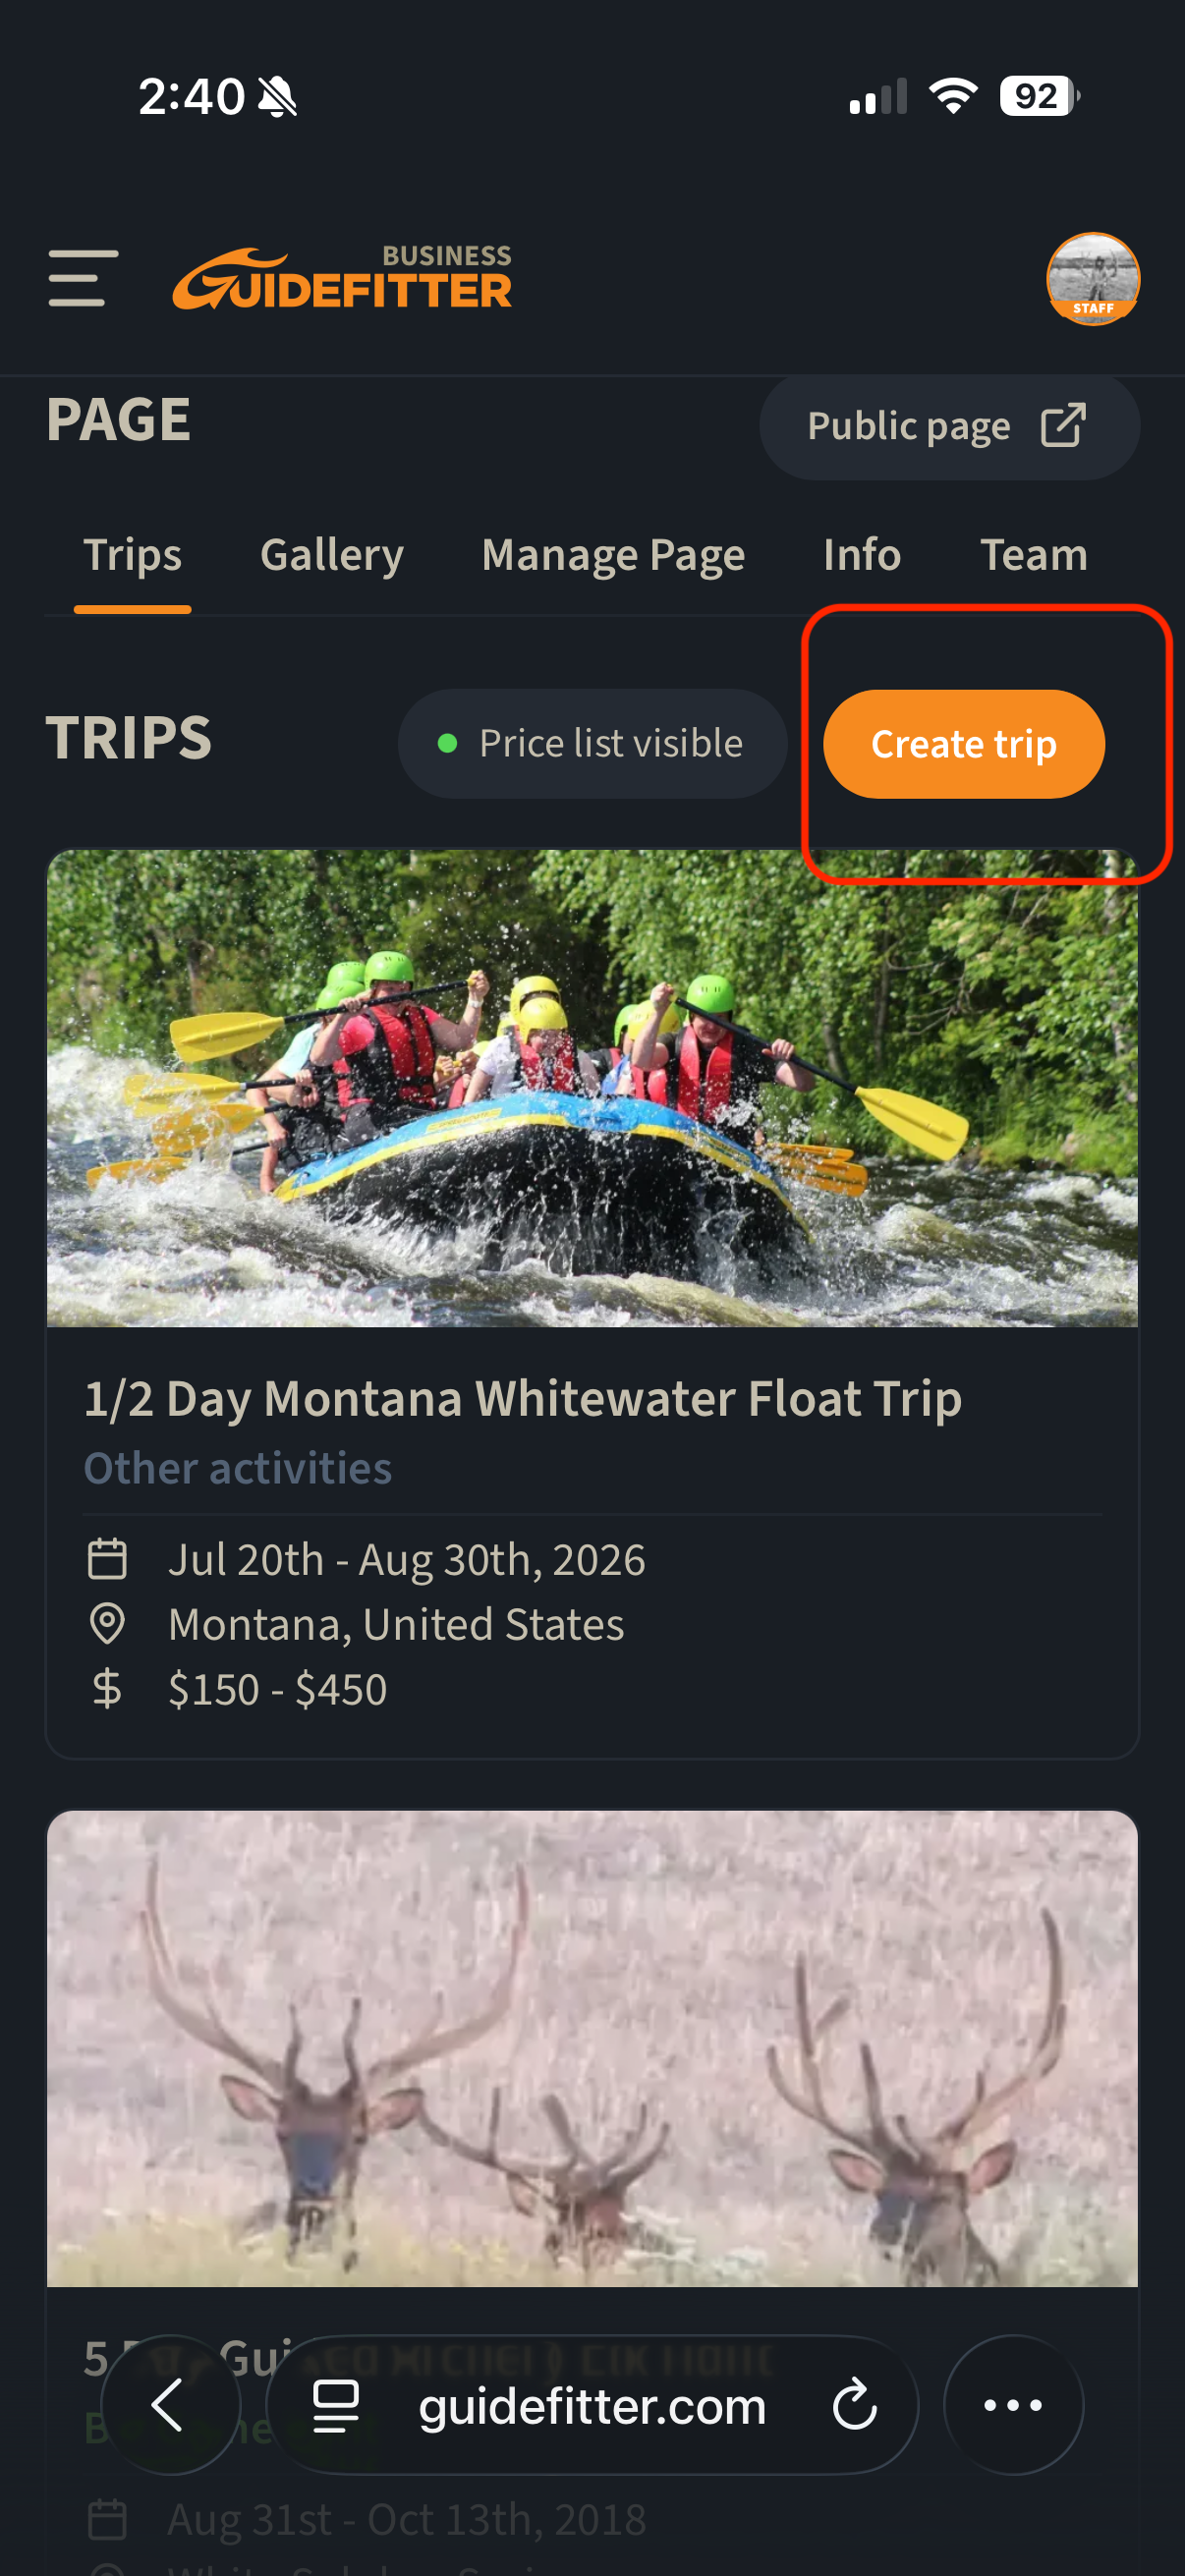The width and height of the screenshot is (1185, 2576).
Task: Click the dollar sign price icon
Action: pyautogui.click(x=107, y=1689)
